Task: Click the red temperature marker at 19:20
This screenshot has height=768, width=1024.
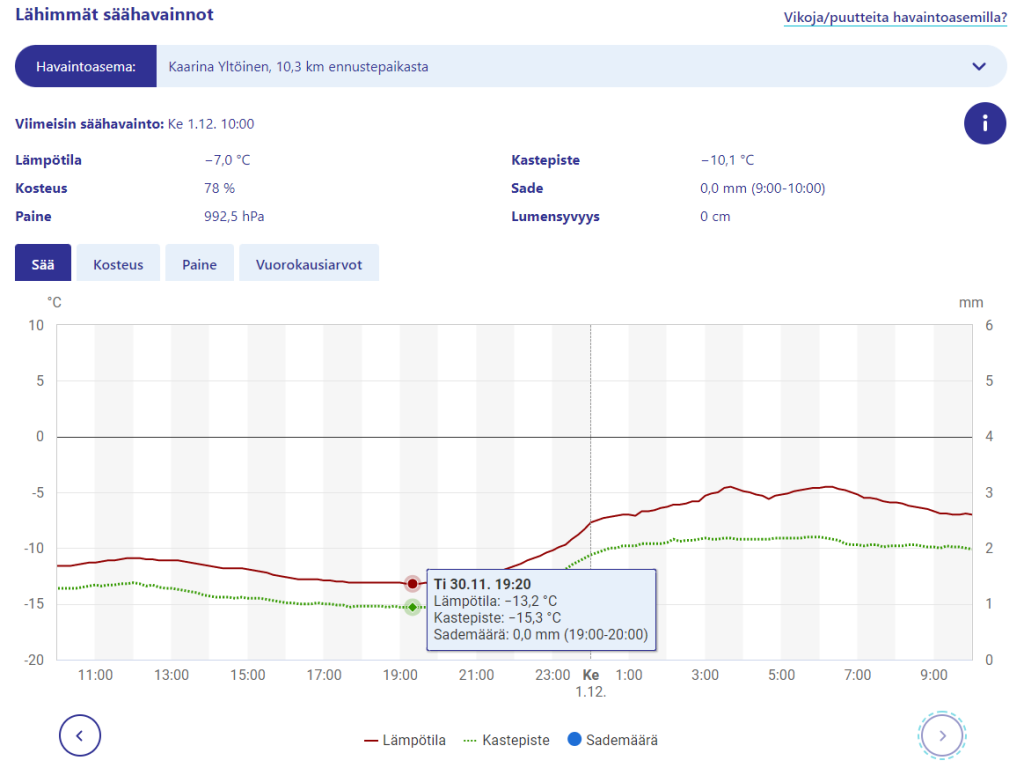Action: [412, 583]
